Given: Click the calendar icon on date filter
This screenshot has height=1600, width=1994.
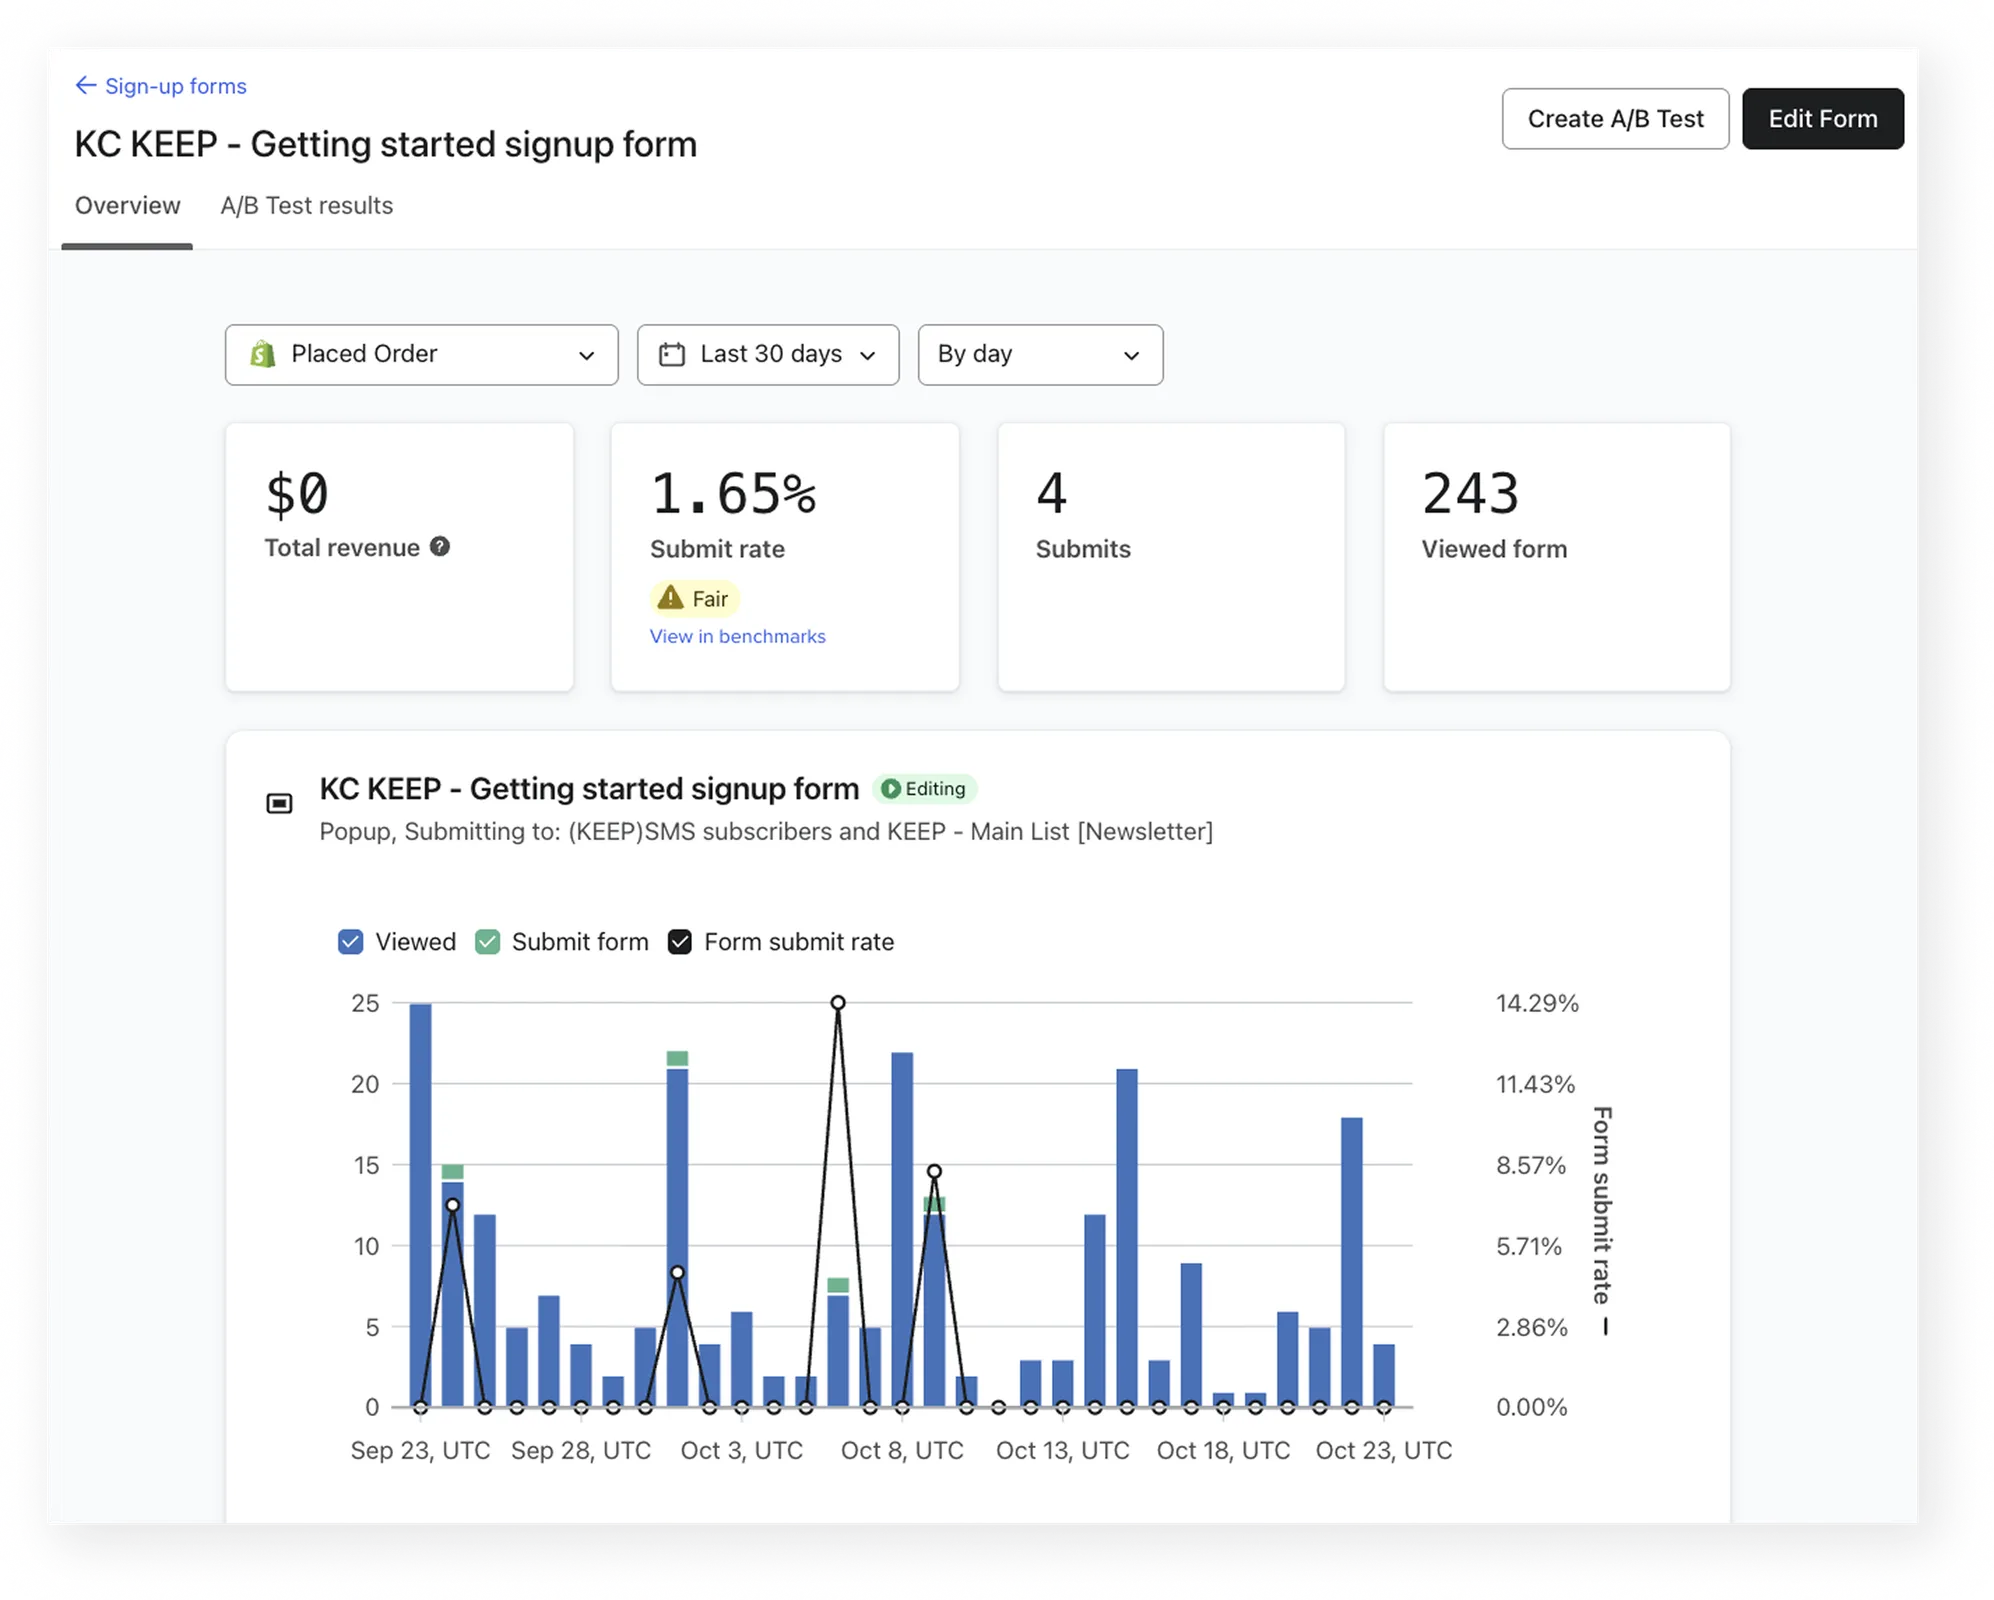Looking at the screenshot, I should click(672, 355).
